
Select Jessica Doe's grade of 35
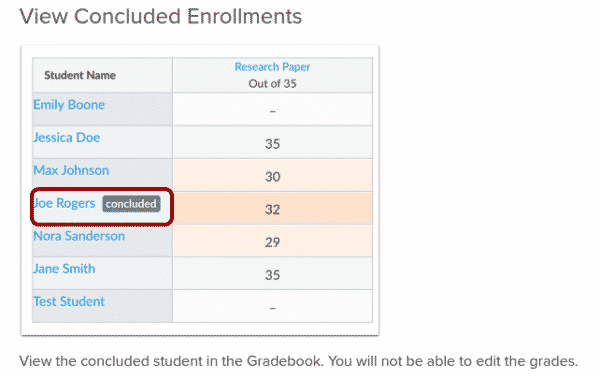click(272, 142)
